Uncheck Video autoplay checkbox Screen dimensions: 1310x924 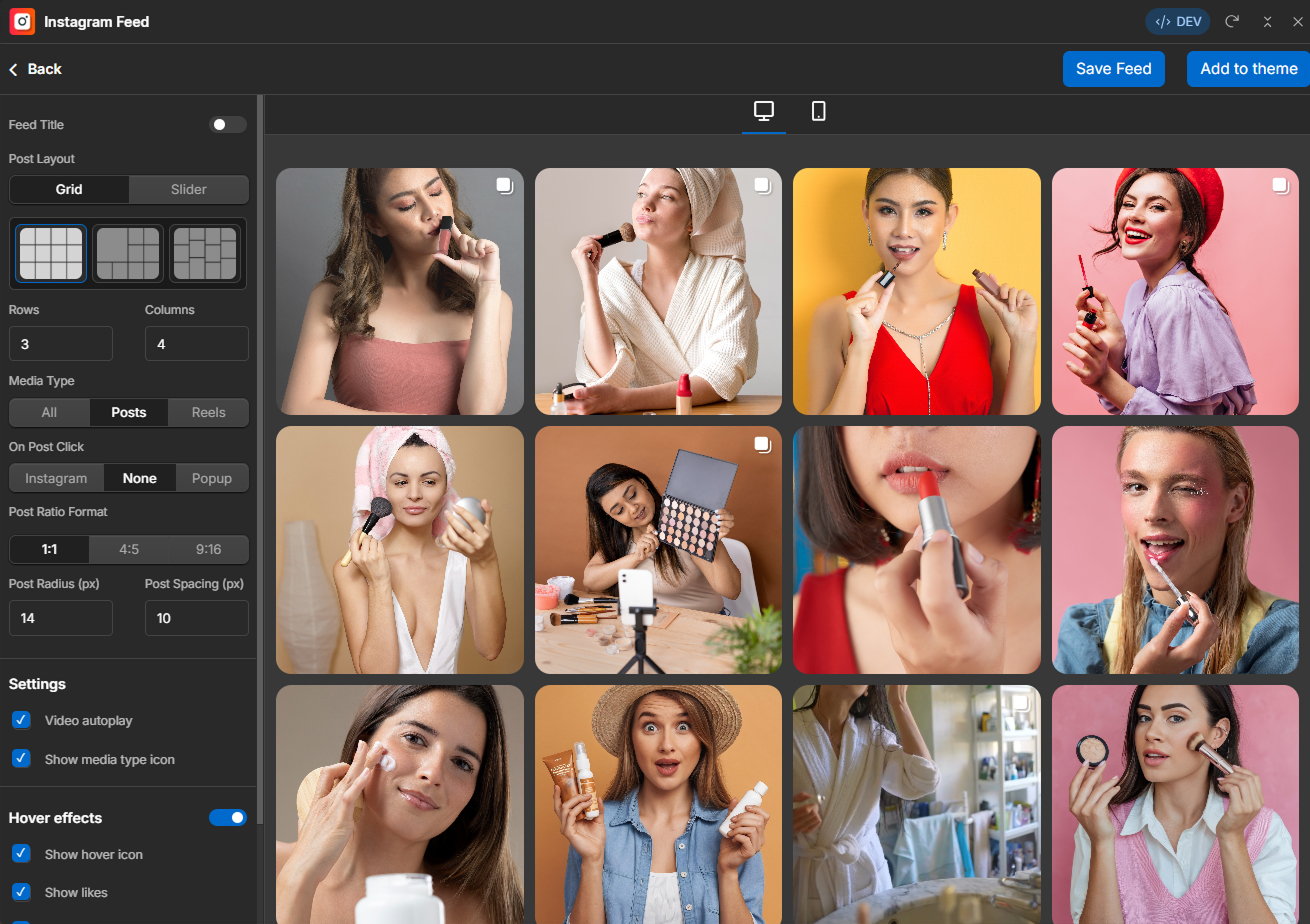point(21,721)
